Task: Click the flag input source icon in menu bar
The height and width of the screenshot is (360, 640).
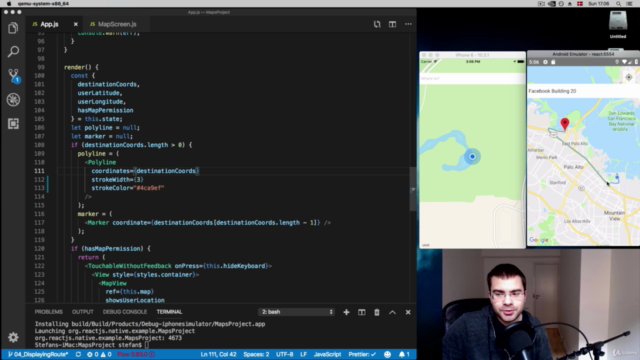Action: pos(580,4)
